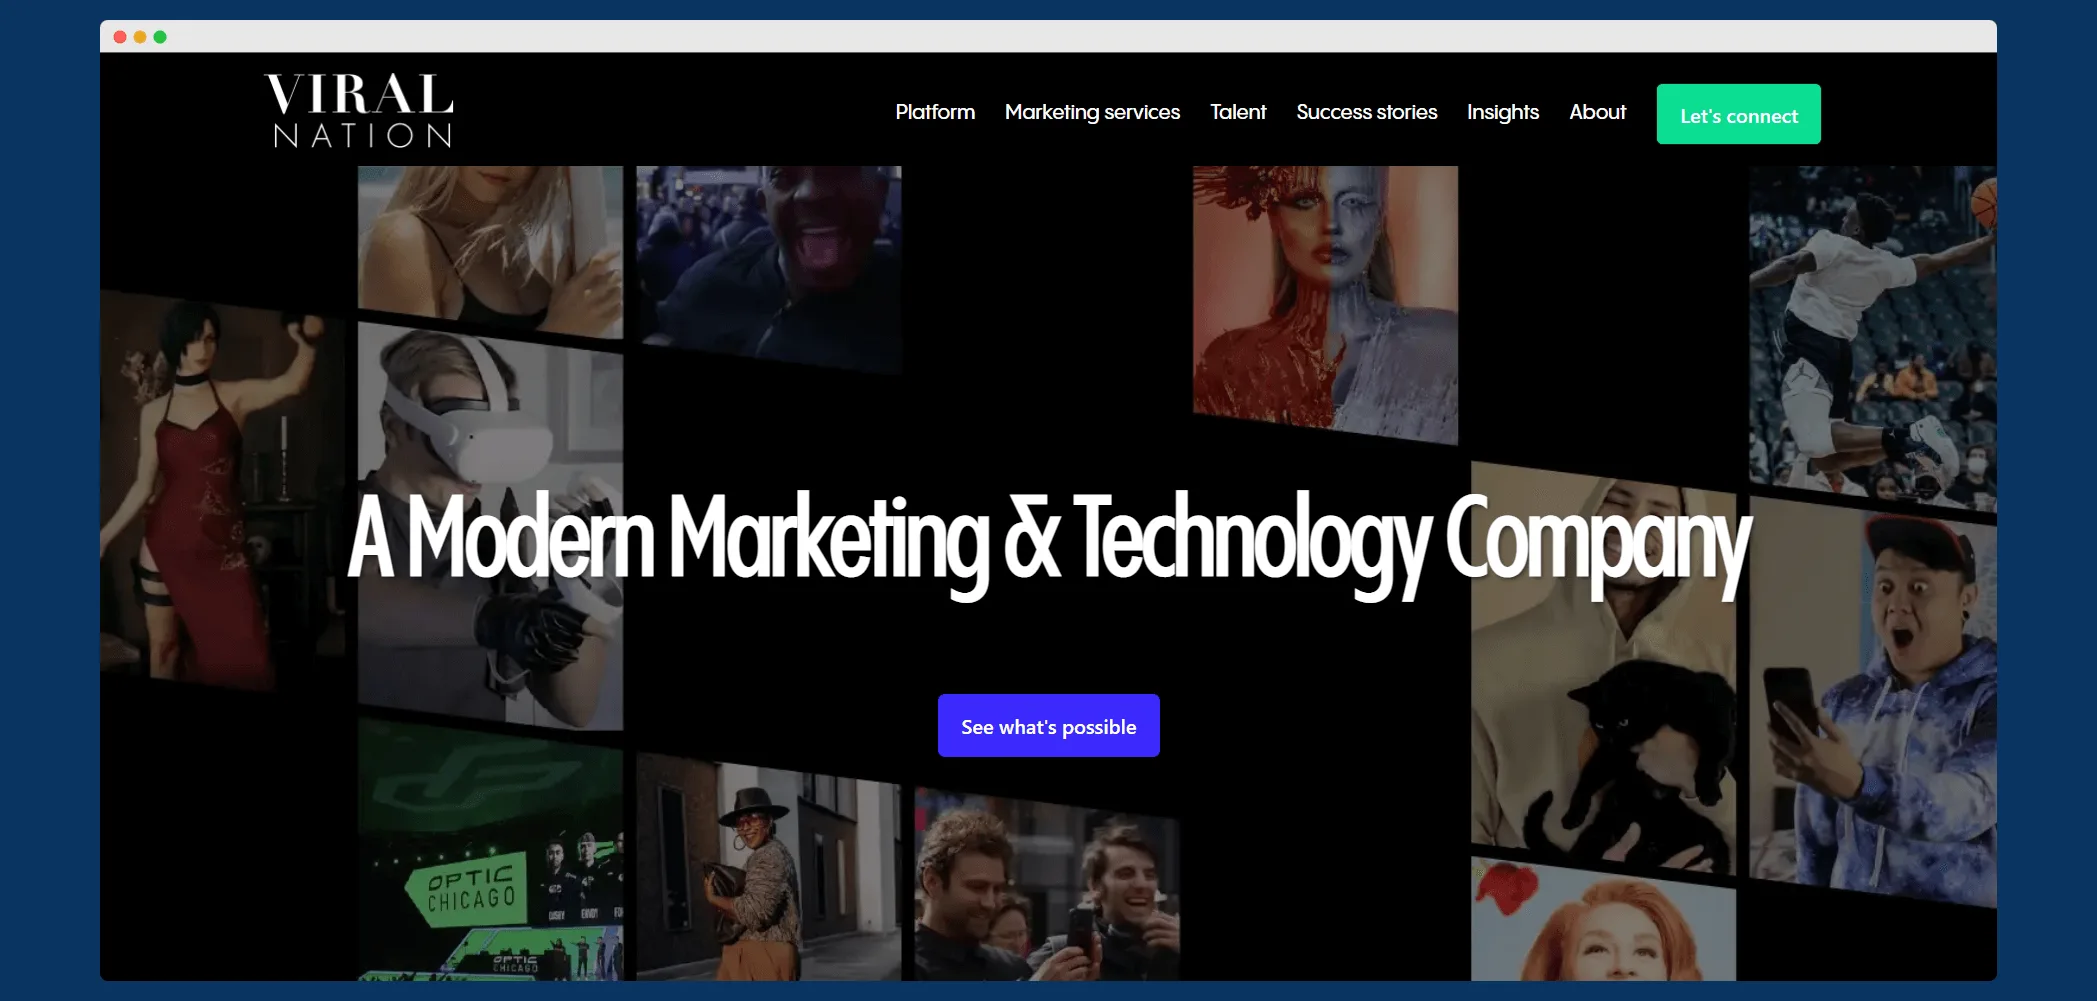The height and width of the screenshot is (1001, 2097).
Task: Open Marketing services in navigation
Action: (x=1091, y=112)
